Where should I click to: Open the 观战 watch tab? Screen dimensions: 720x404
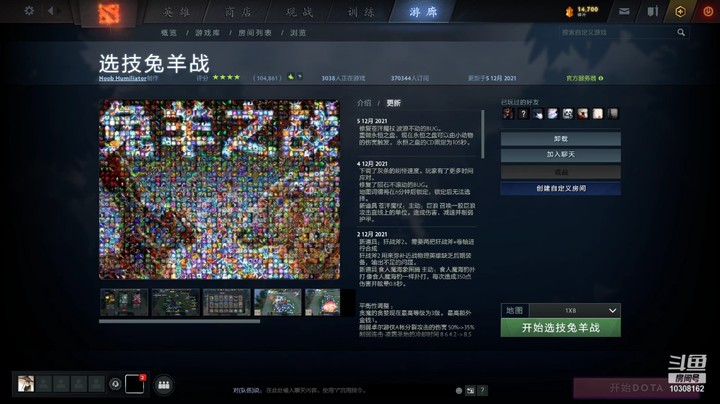tap(299, 12)
